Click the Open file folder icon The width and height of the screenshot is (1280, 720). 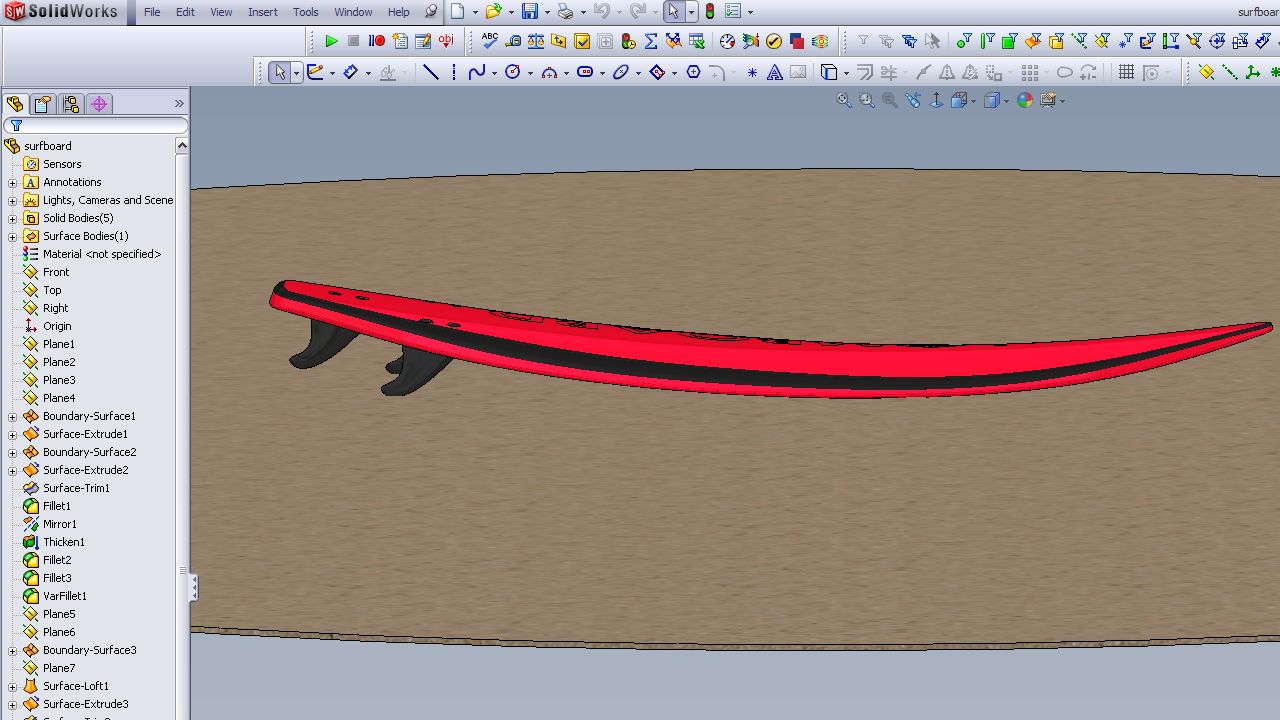click(493, 12)
